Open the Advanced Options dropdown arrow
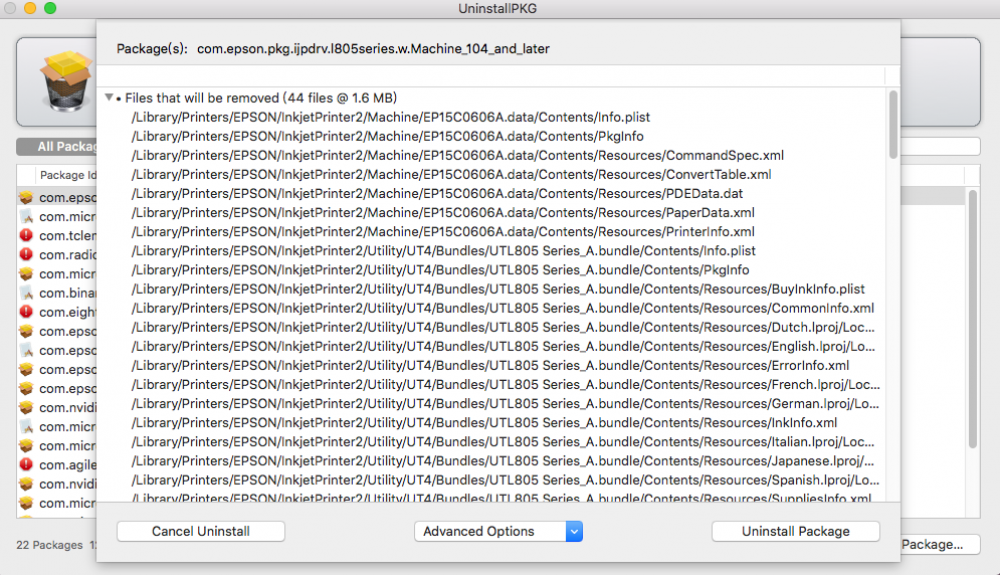The image size is (1000, 575). [x=574, y=531]
